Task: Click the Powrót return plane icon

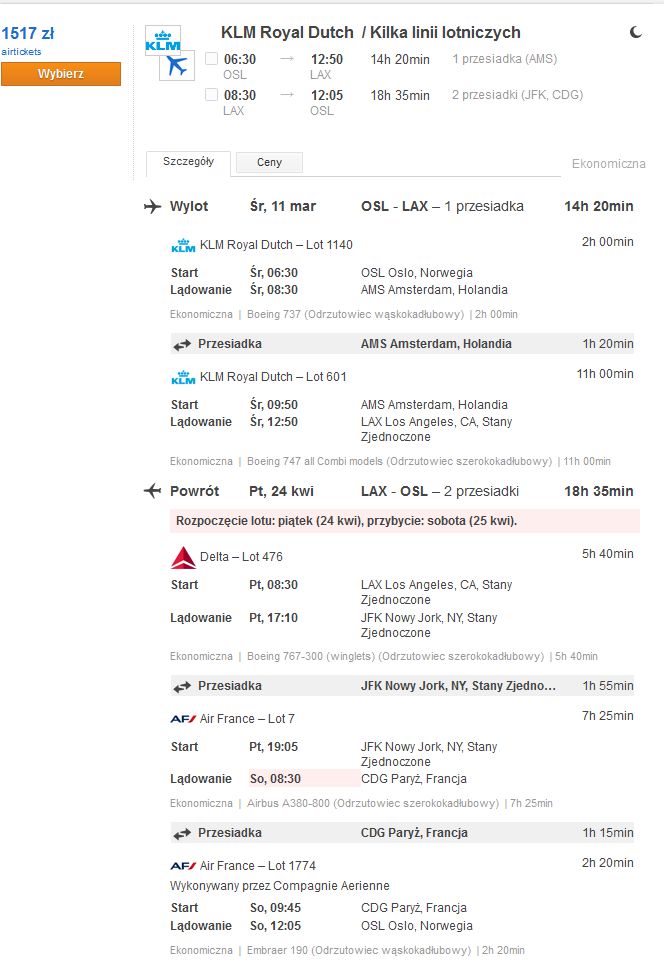Action: pos(153,491)
